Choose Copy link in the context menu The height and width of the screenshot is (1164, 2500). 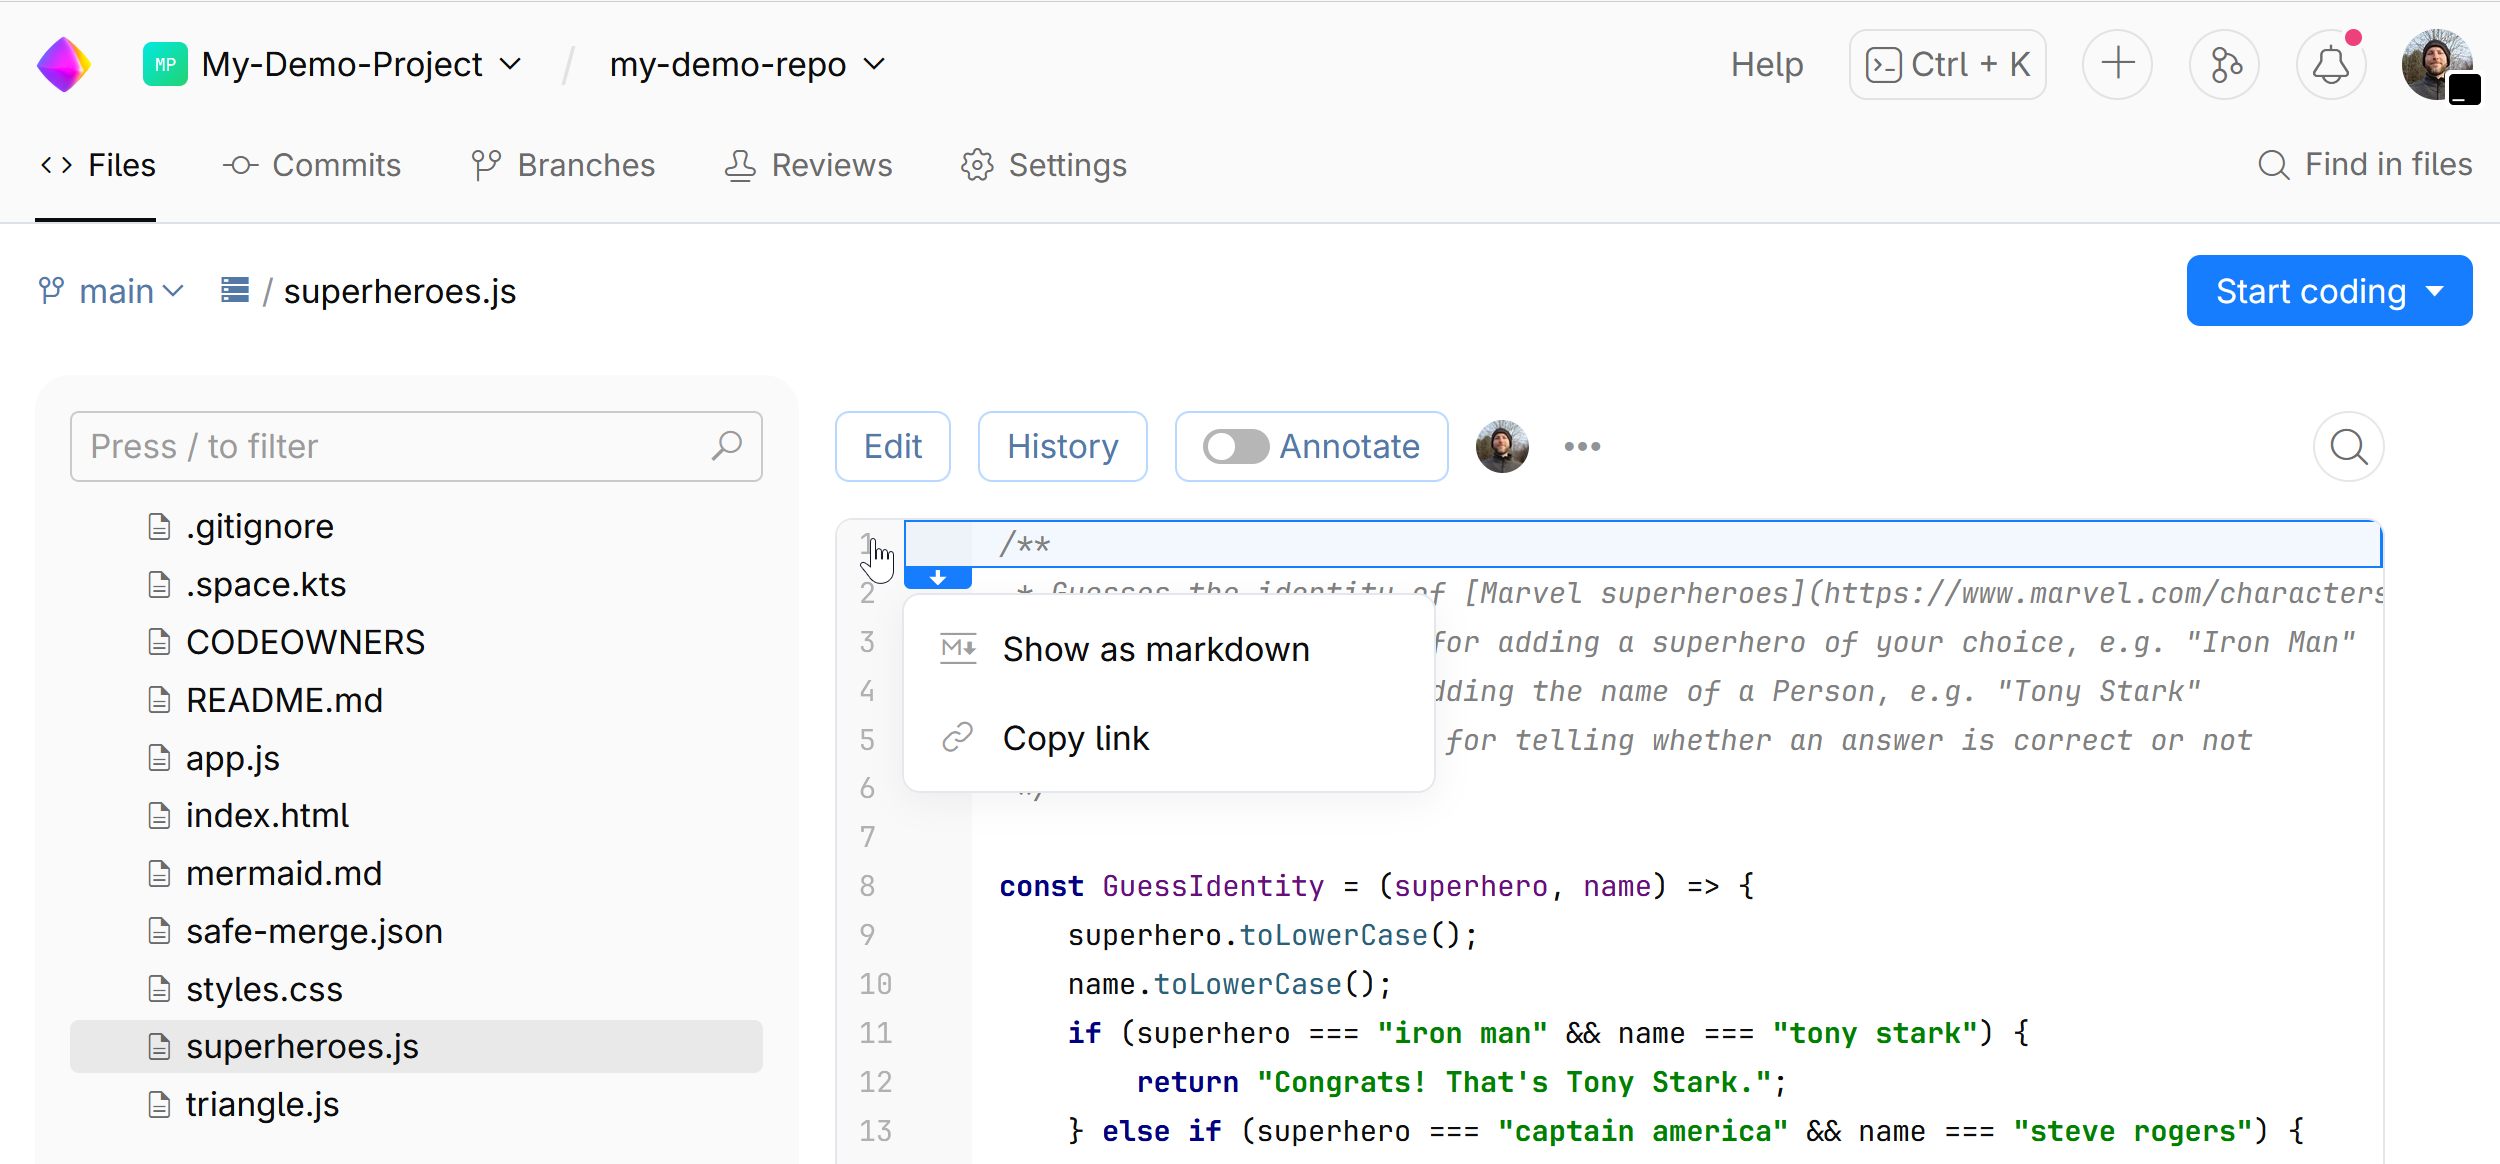coord(1075,737)
